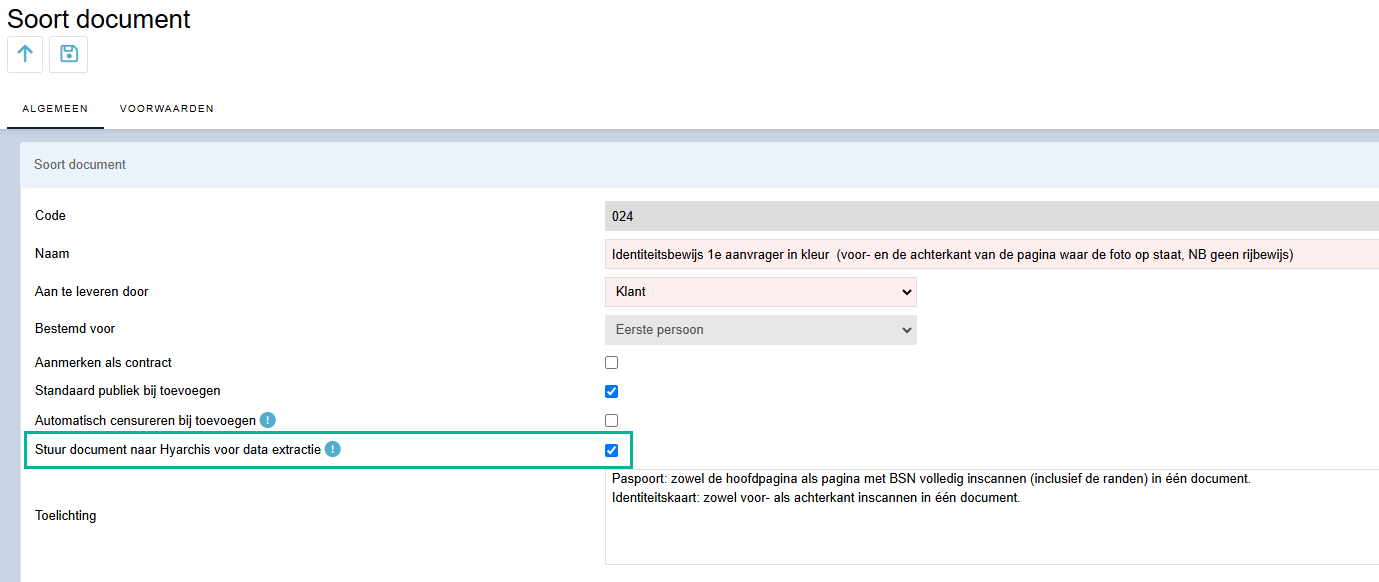The height and width of the screenshot is (582, 1379).
Task: Click the up arrow back icon
Action: coord(25,54)
